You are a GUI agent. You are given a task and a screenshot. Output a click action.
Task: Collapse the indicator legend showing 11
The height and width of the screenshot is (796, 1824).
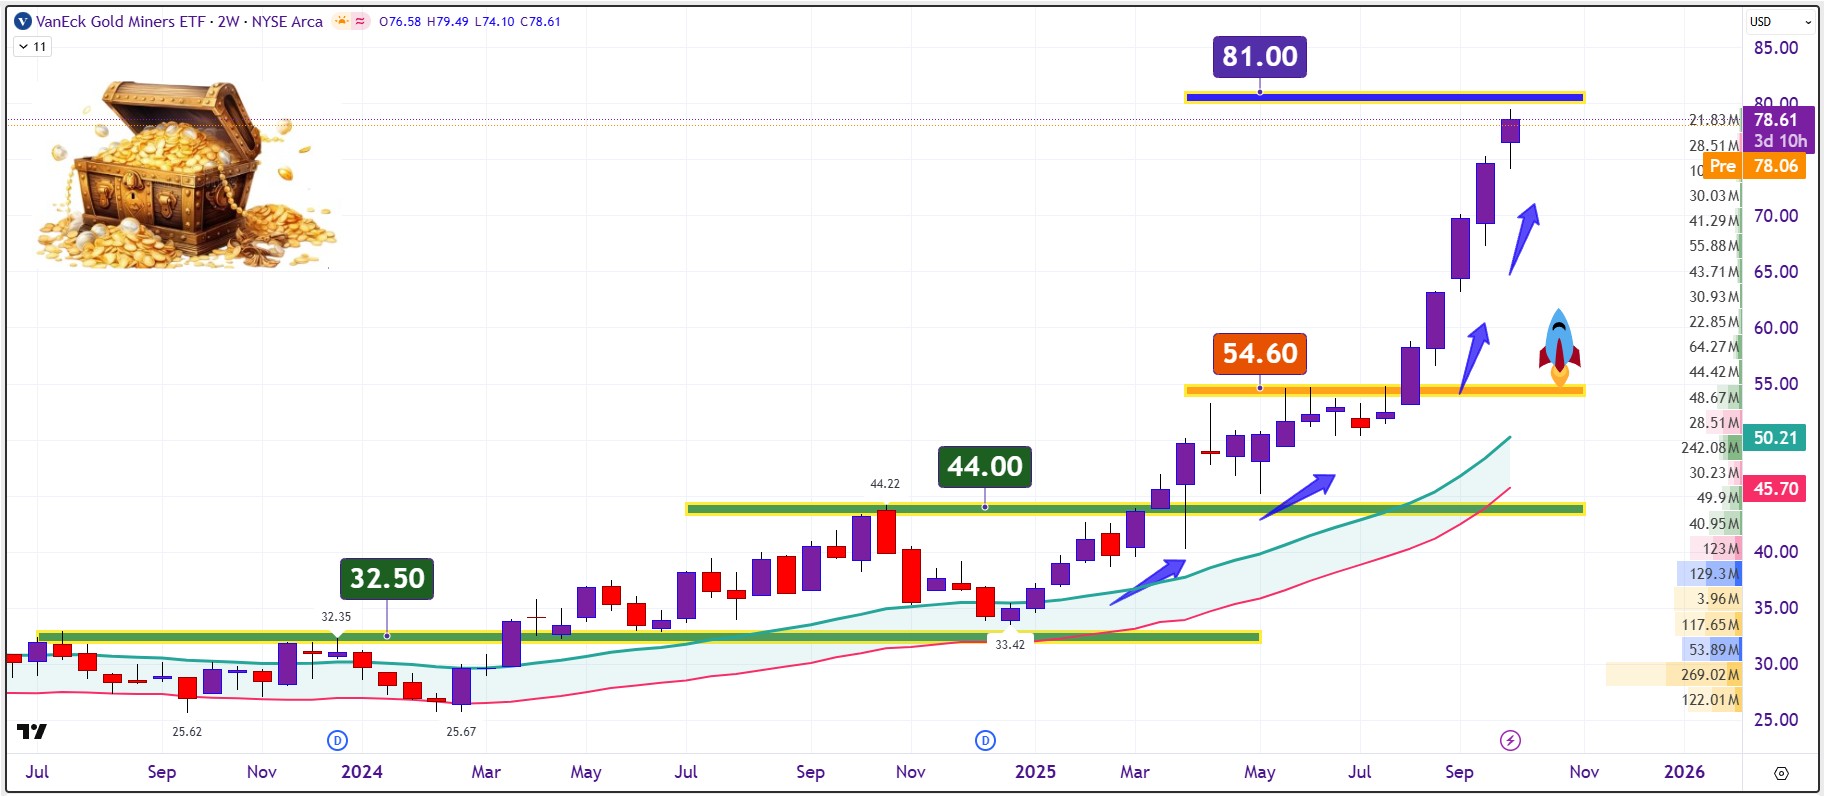[x=33, y=46]
